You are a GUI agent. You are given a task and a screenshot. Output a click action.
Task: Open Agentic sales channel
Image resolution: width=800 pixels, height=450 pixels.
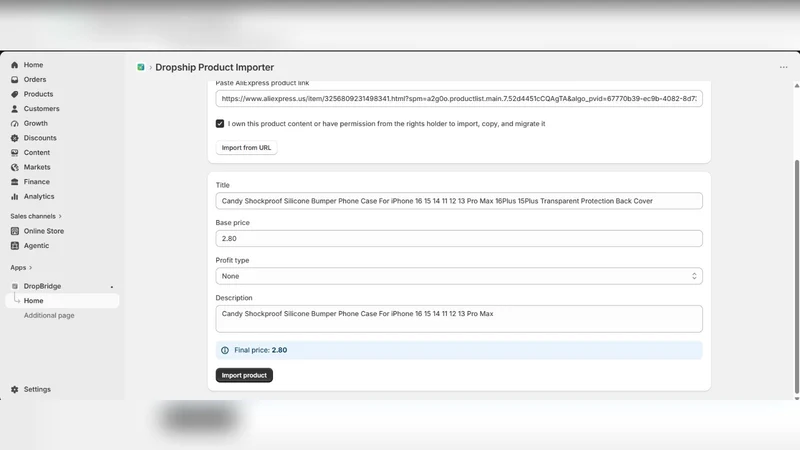(x=36, y=245)
